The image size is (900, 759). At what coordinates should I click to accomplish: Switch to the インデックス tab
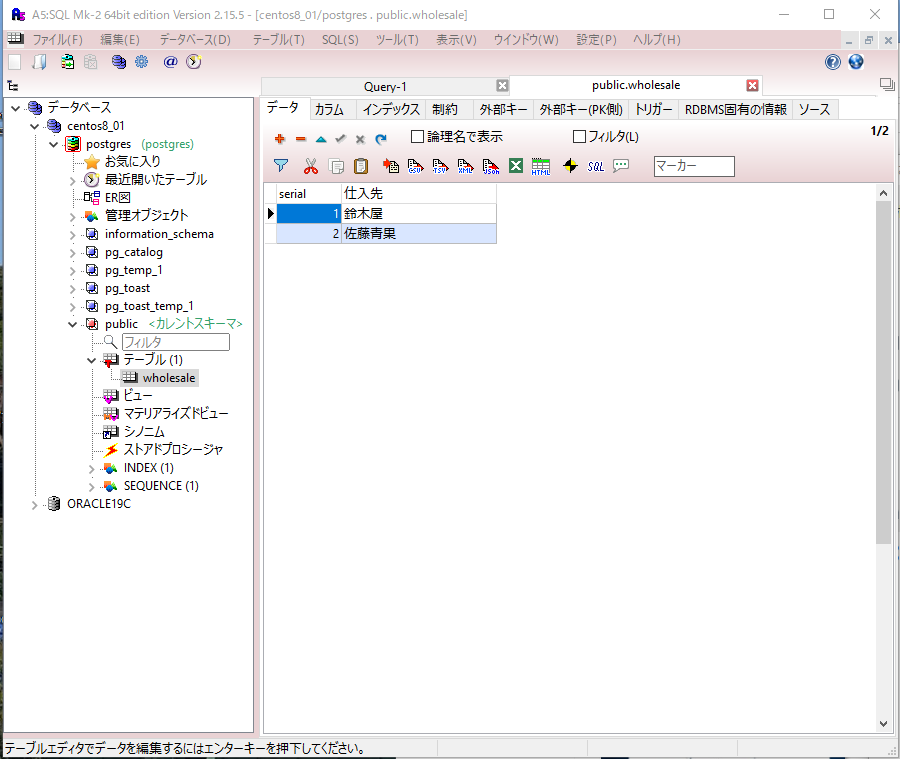pyautogui.click(x=391, y=109)
